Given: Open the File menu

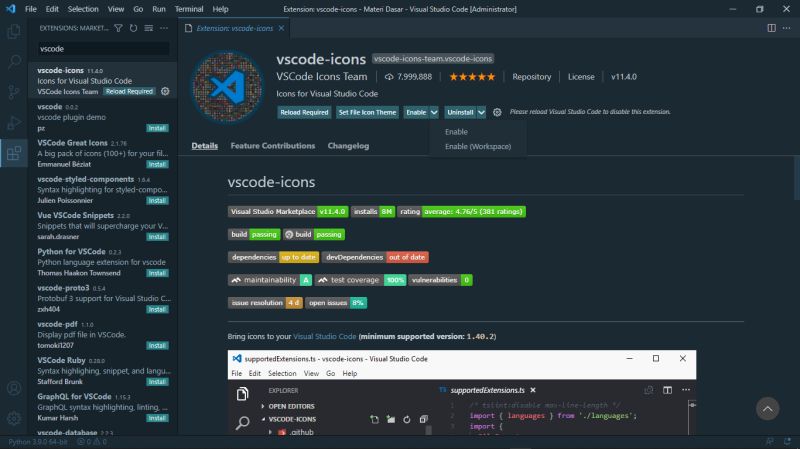Looking at the screenshot, I should (x=31, y=9).
